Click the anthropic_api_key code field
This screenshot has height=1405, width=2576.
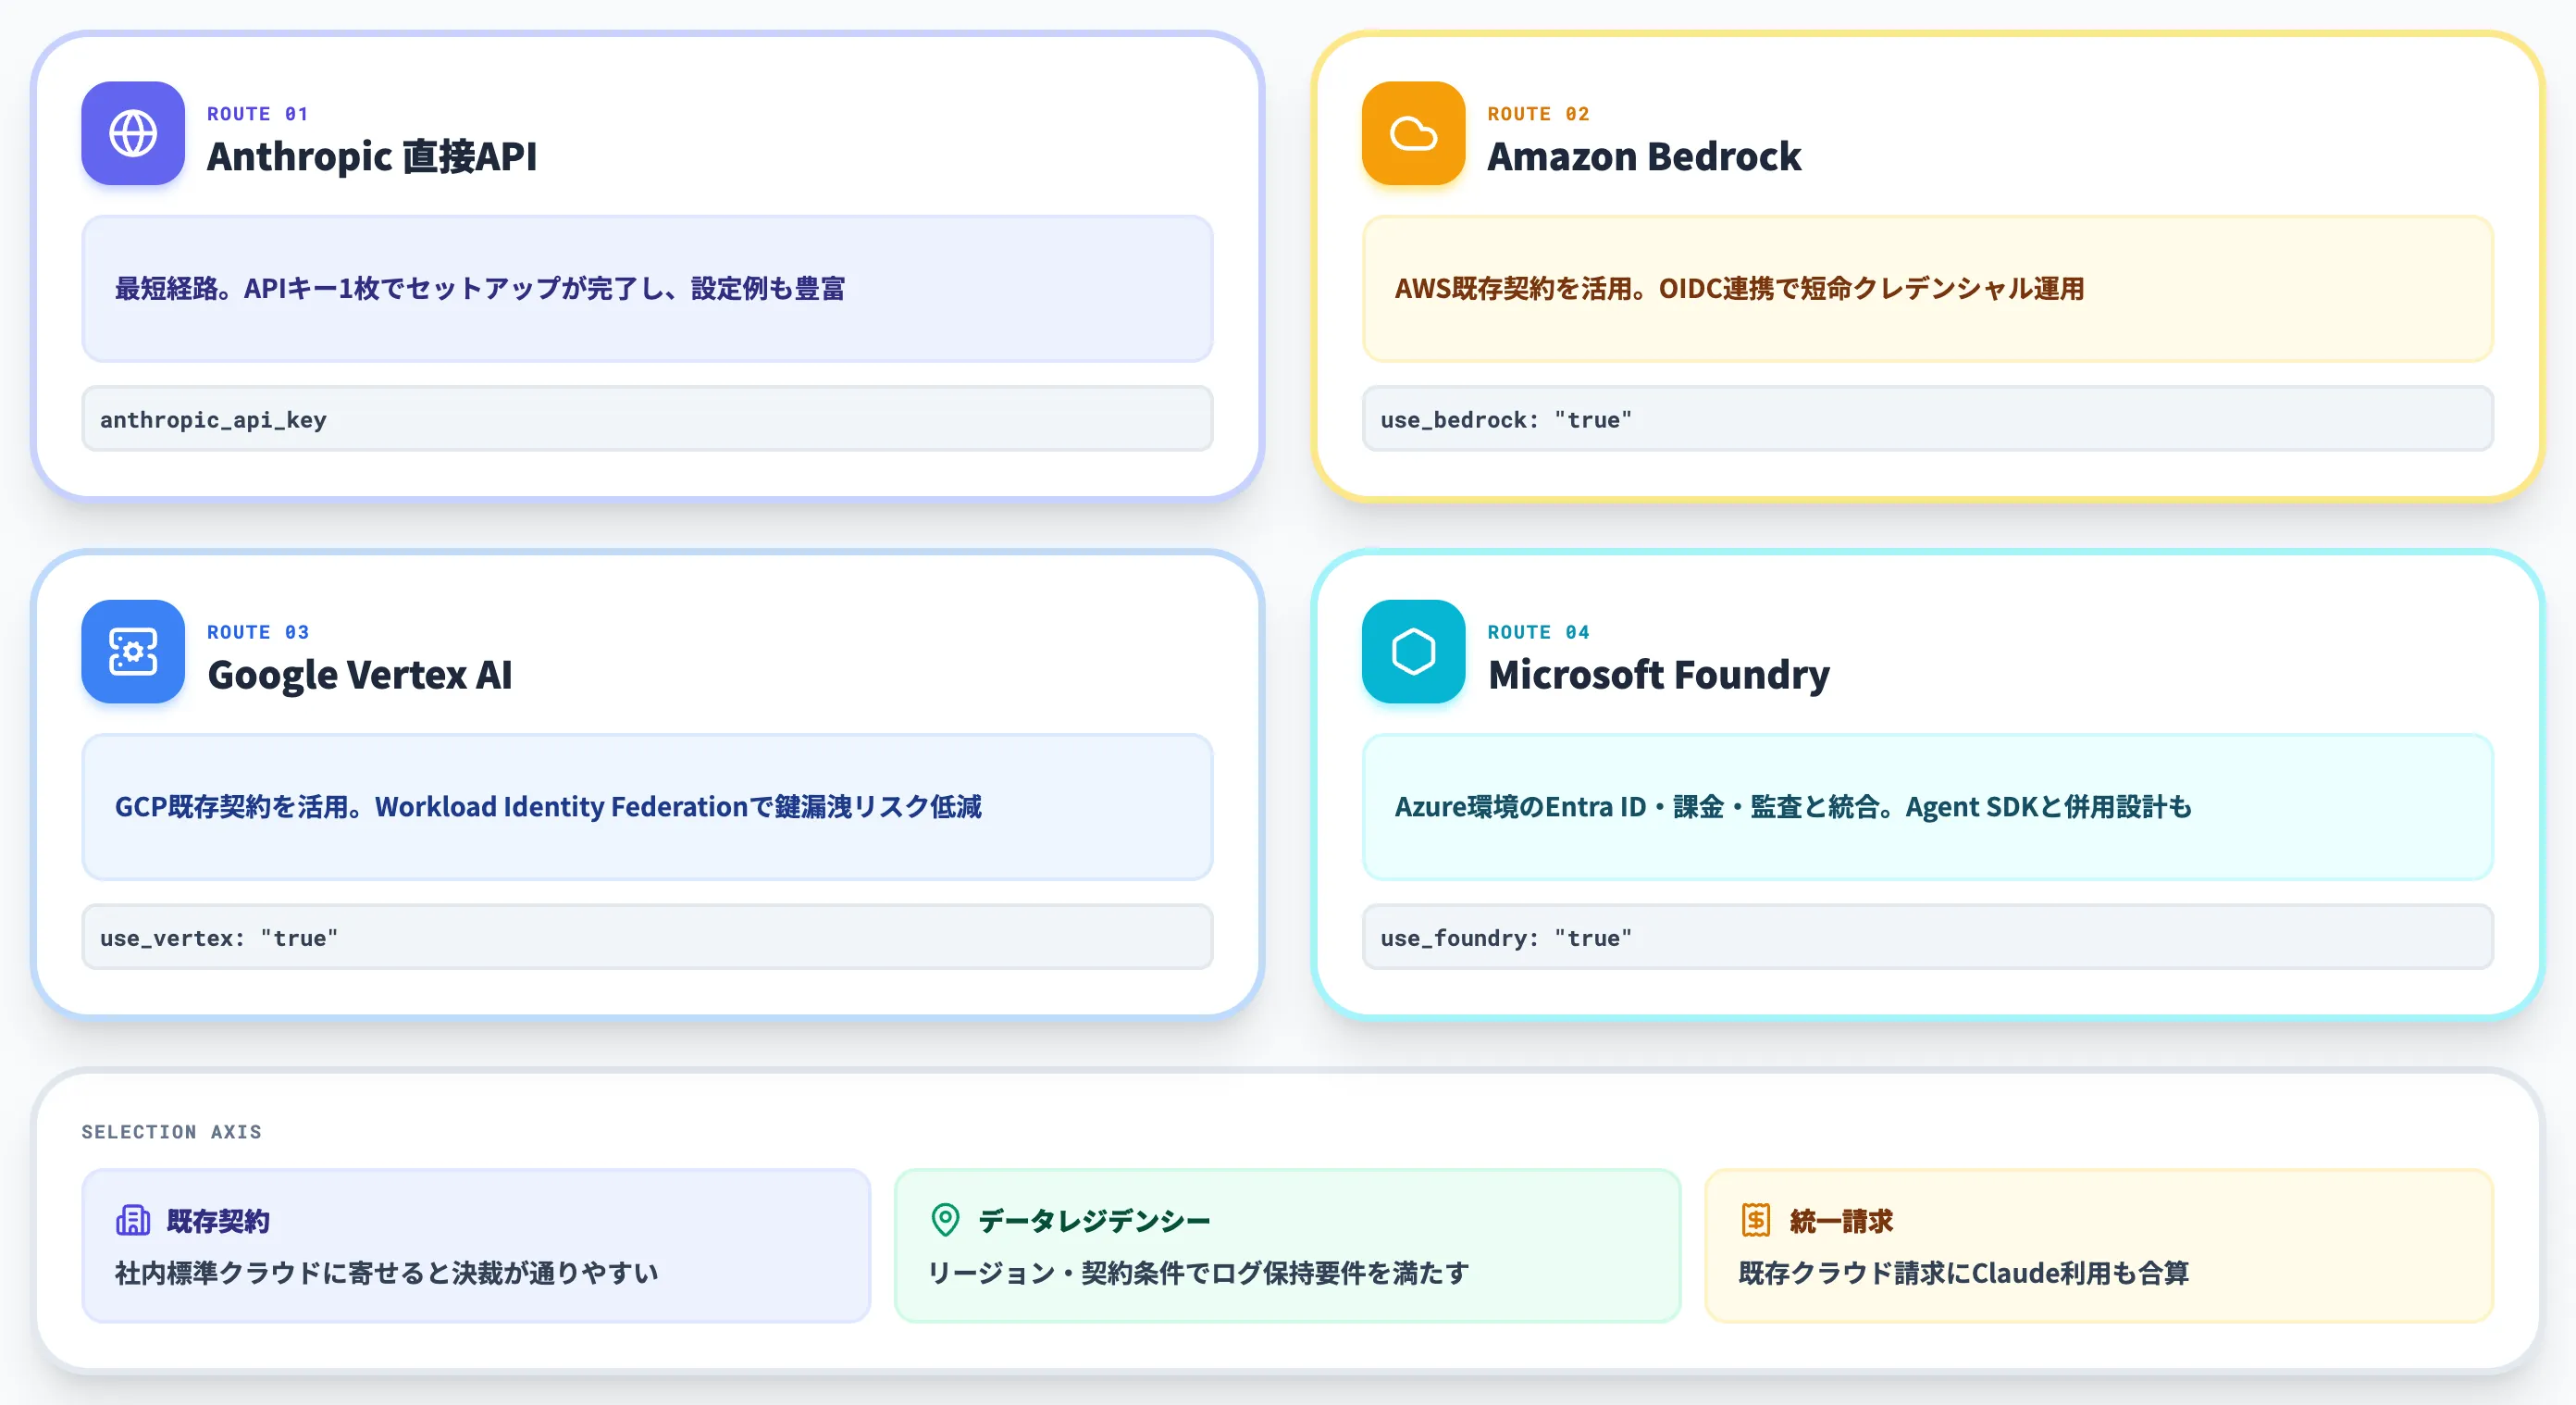647,419
